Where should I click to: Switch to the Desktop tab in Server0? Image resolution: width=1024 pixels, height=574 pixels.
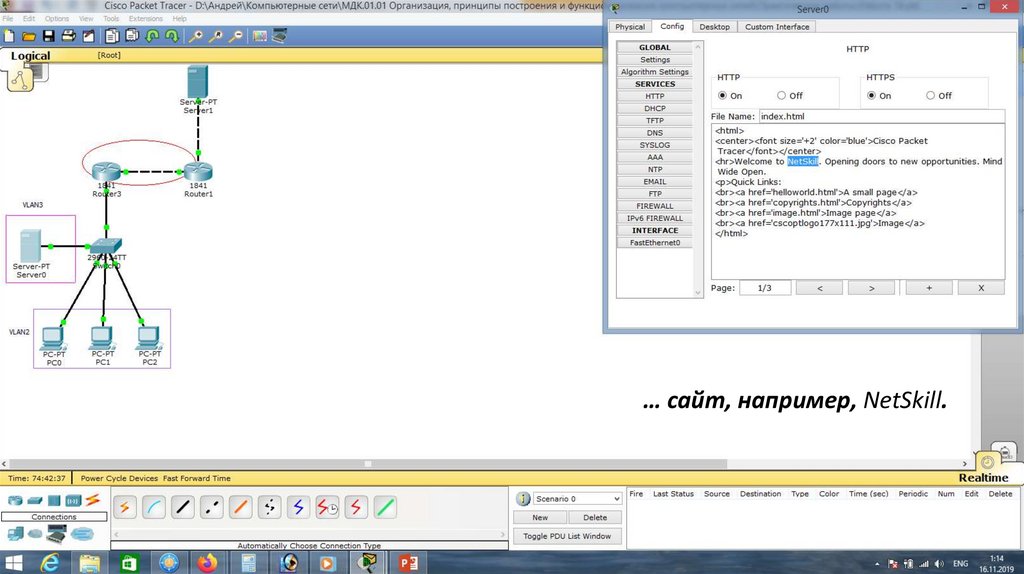[x=714, y=27]
